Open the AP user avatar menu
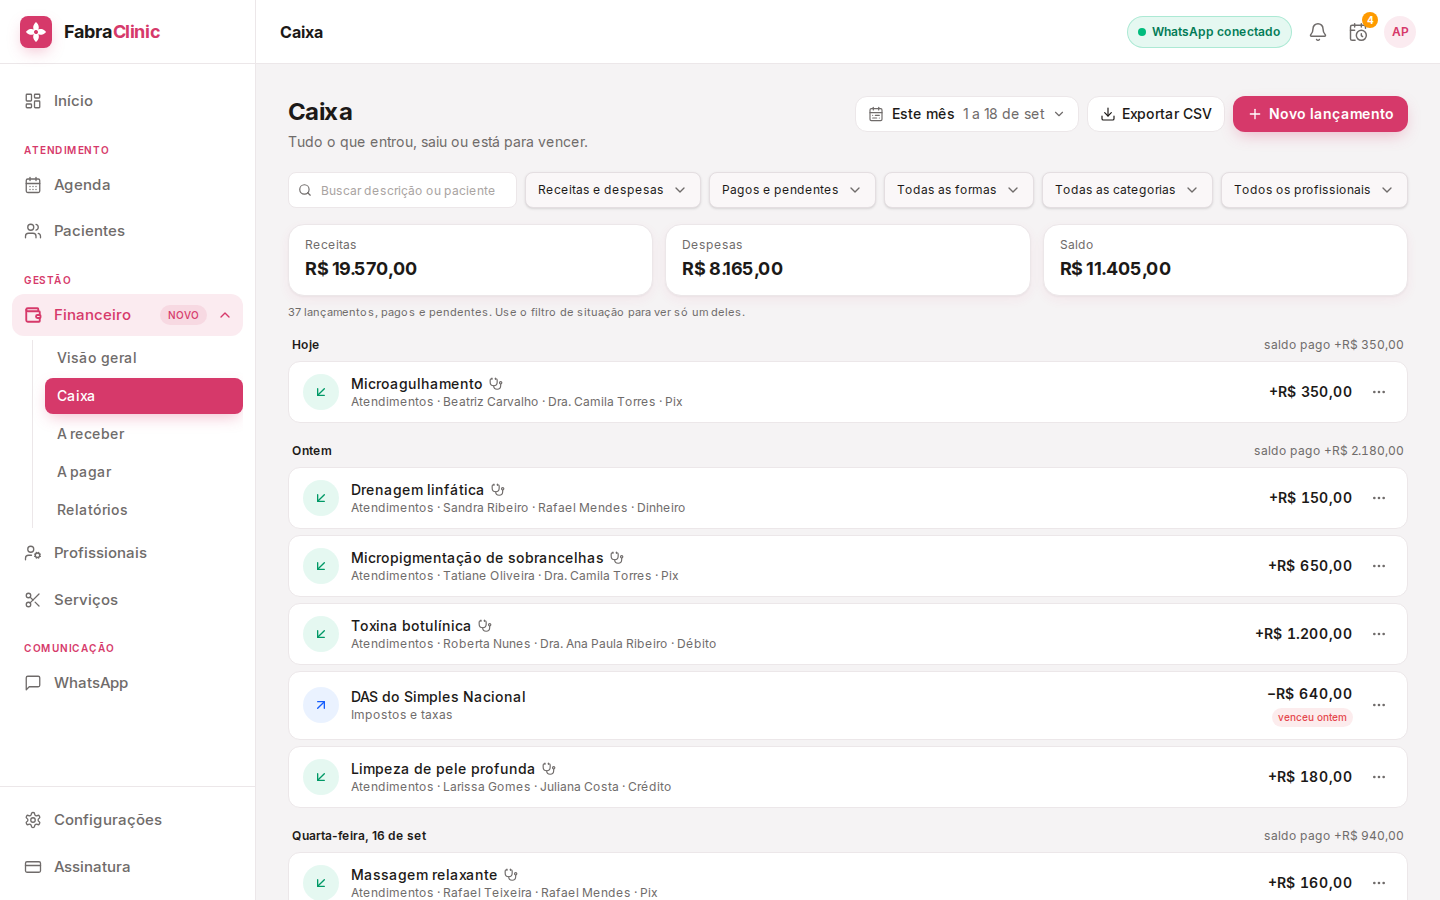 pyautogui.click(x=1400, y=32)
